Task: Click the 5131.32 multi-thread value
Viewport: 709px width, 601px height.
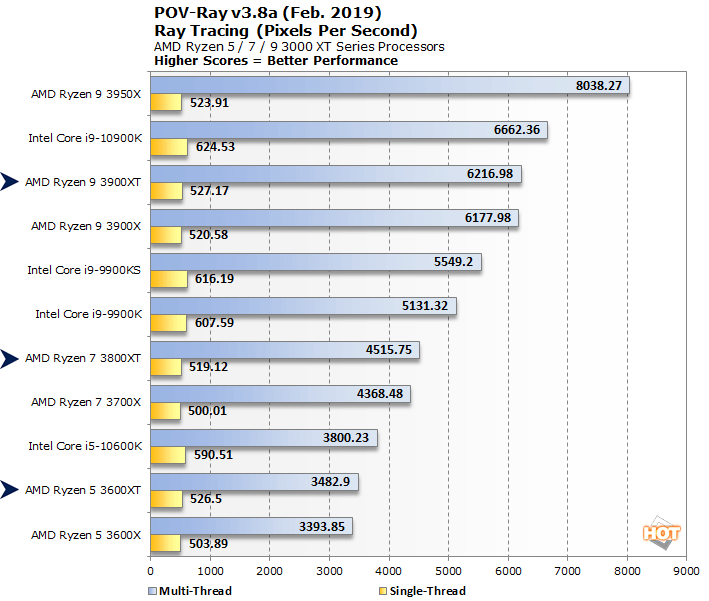Action: point(425,306)
